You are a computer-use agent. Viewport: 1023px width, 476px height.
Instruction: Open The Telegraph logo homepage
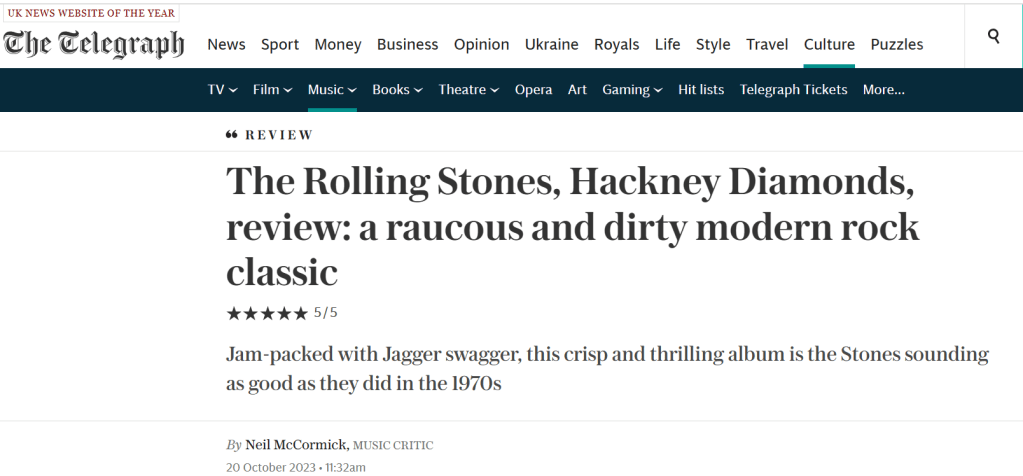(x=95, y=45)
